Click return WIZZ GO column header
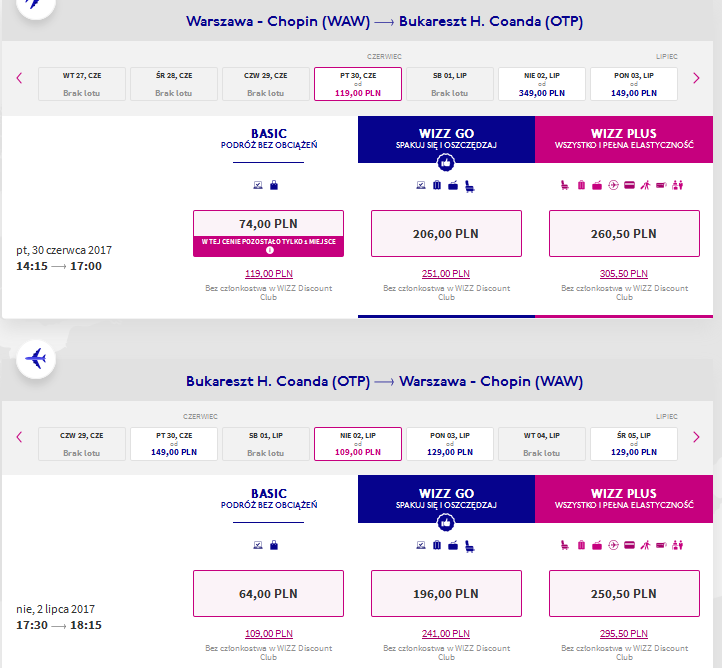Image resolution: width=722 pixels, height=668 pixels. pos(446,499)
